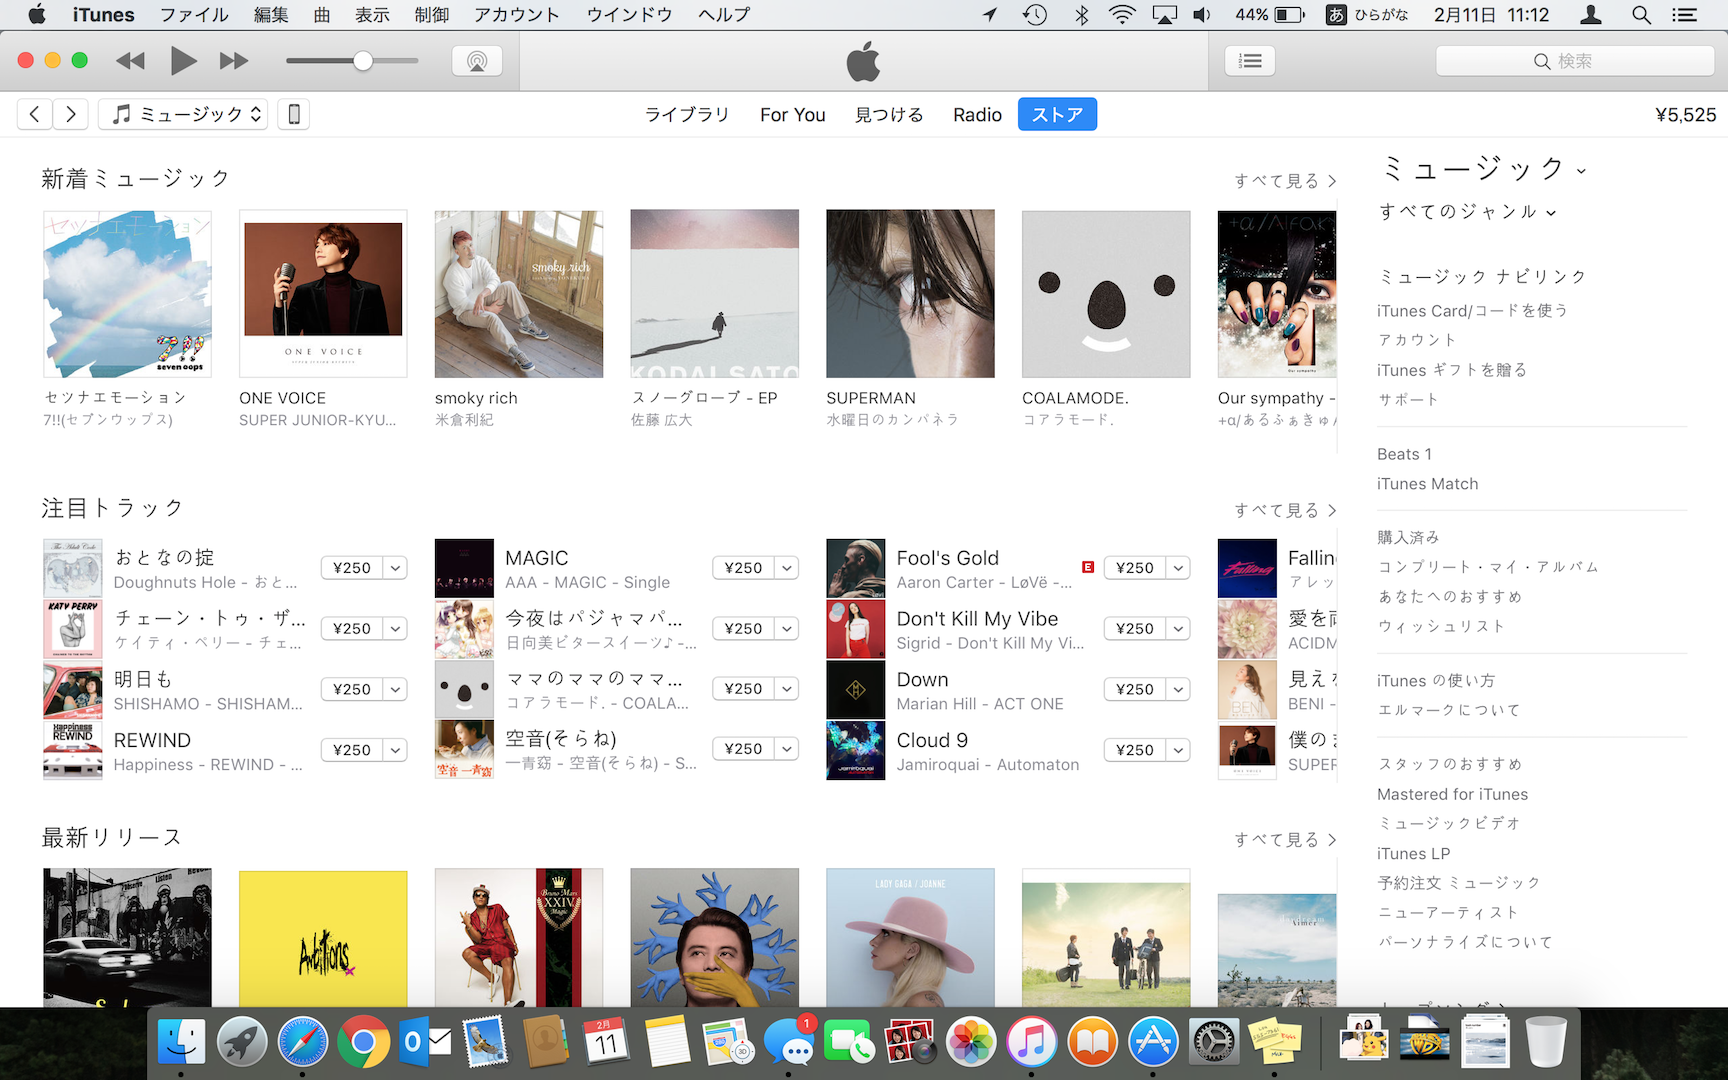This screenshot has height=1080, width=1728.
Task: Click the play button in toolbar
Action: coord(183,61)
